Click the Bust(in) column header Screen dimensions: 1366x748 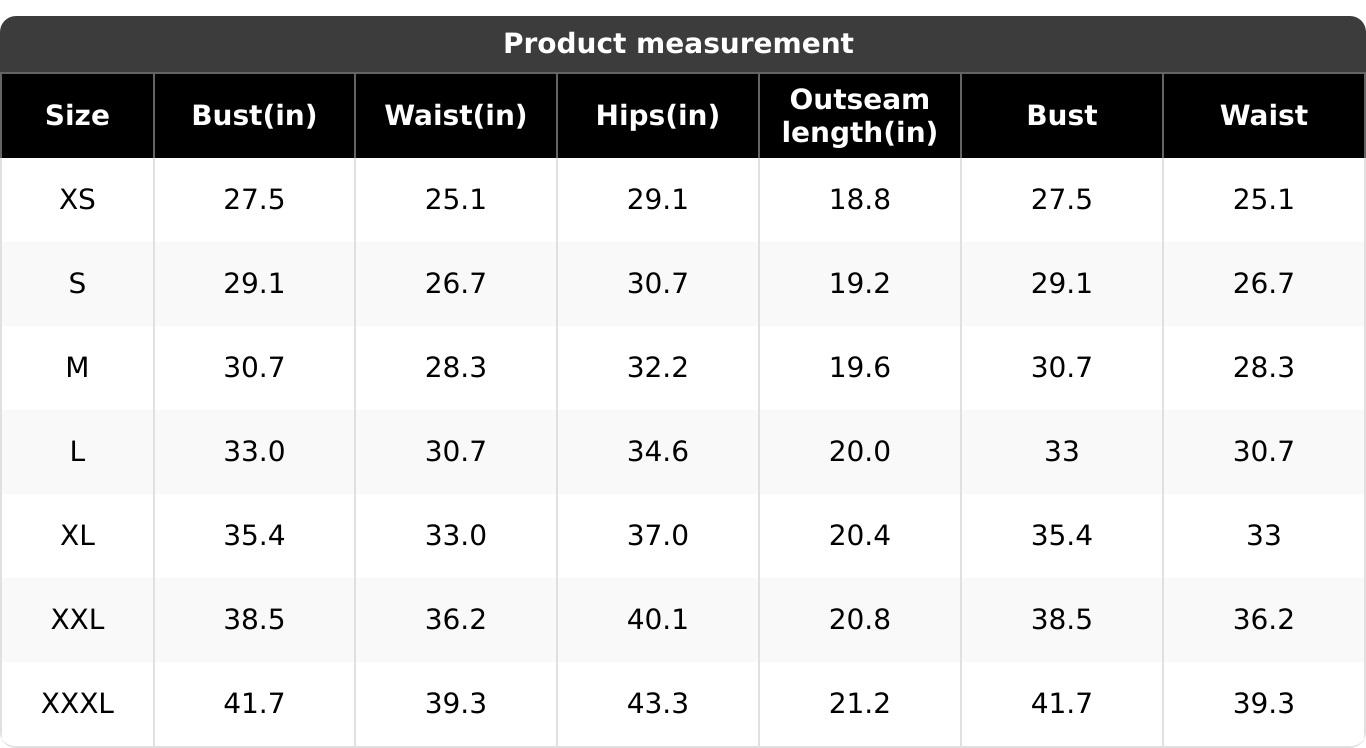(x=254, y=116)
